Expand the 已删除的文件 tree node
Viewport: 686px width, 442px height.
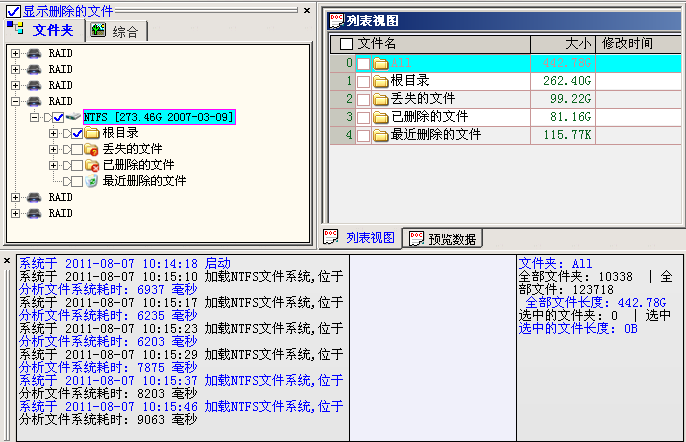coord(53,165)
